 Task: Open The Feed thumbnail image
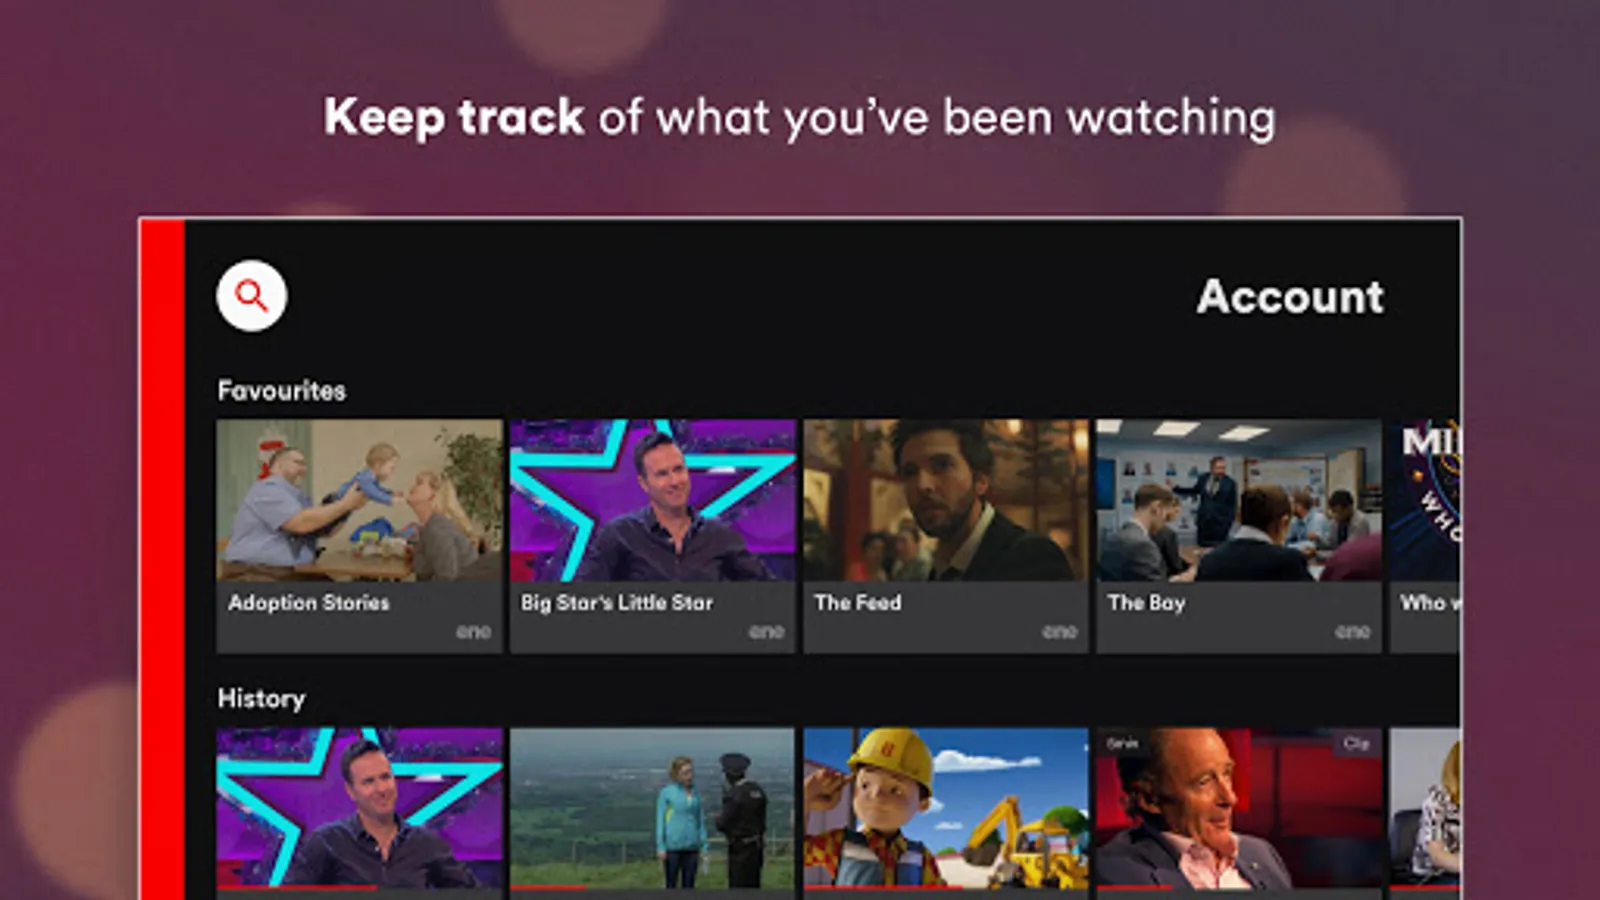946,500
